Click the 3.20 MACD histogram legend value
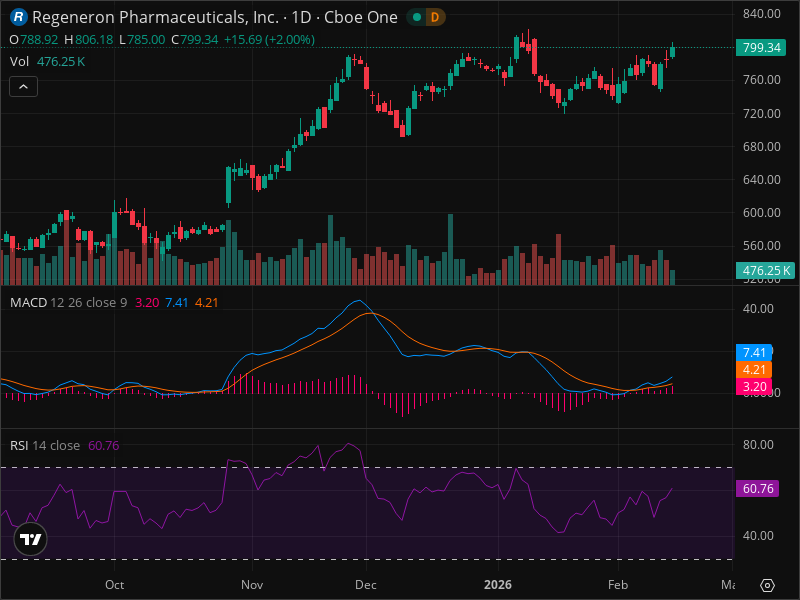The image size is (800, 600). coord(147,303)
